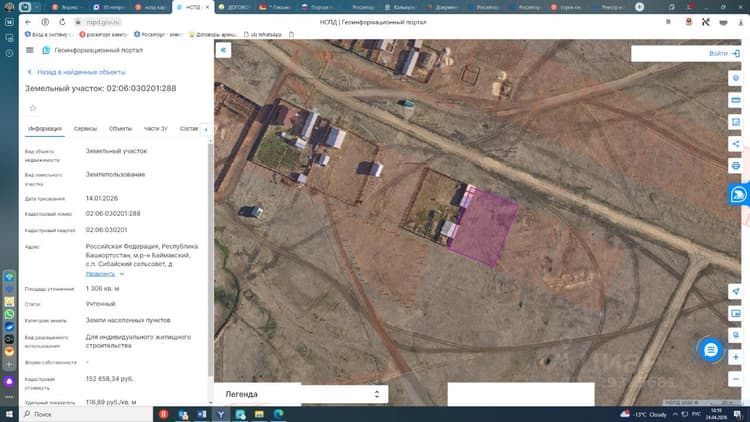The image size is (750, 422).
Task: Click the Войти login button
Action: [x=724, y=54]
